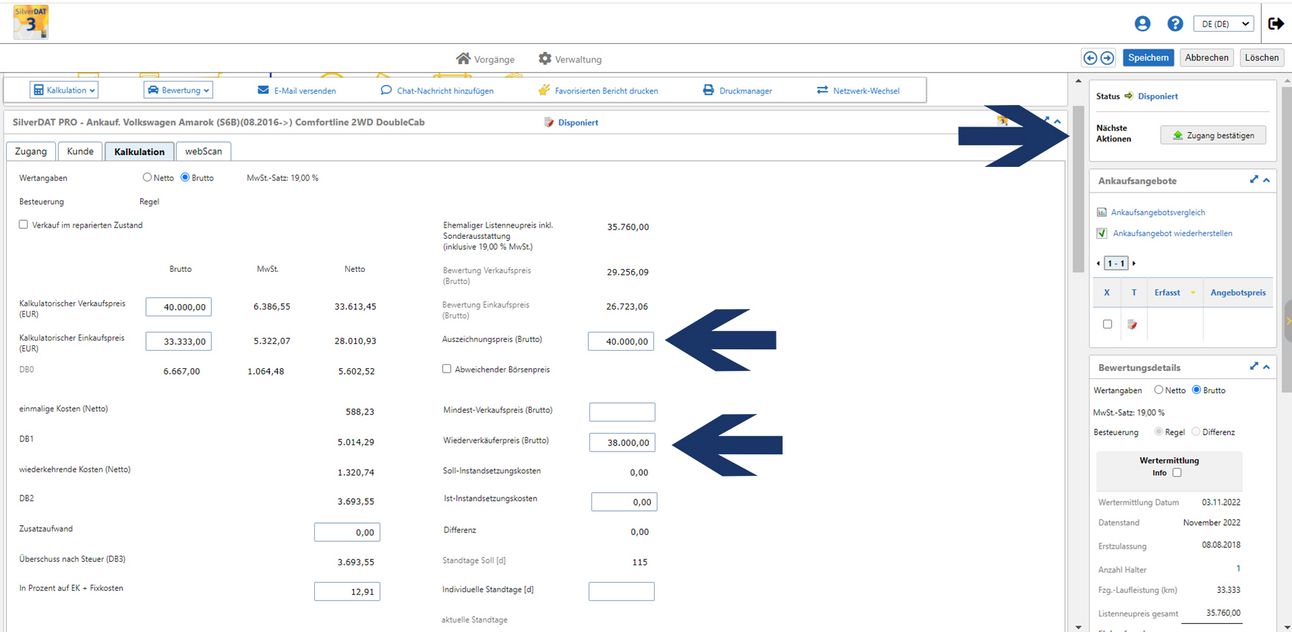1292x632 pixels.
Task: Open the Kalkulation dropdown menu
Action: point(64,90)
